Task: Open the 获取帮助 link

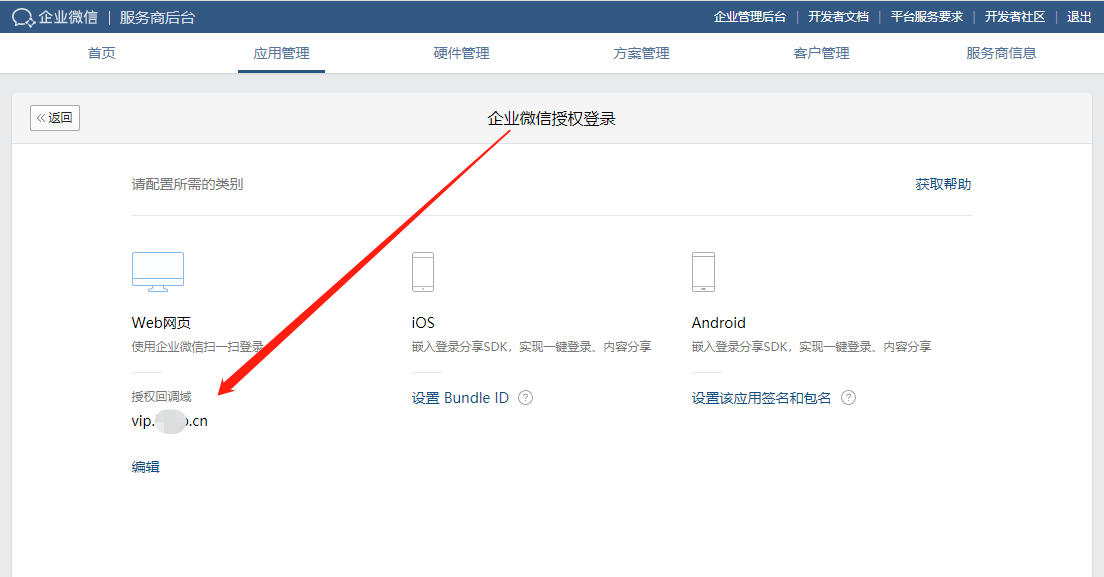Action: tap(943, 184)
